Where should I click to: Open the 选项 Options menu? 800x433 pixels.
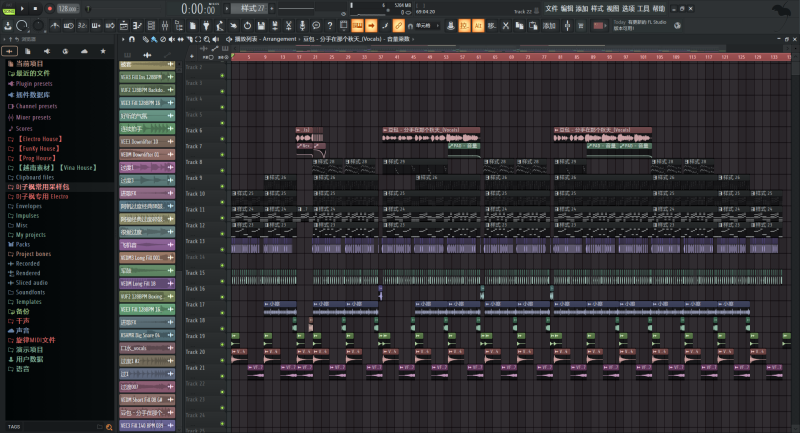628,9
